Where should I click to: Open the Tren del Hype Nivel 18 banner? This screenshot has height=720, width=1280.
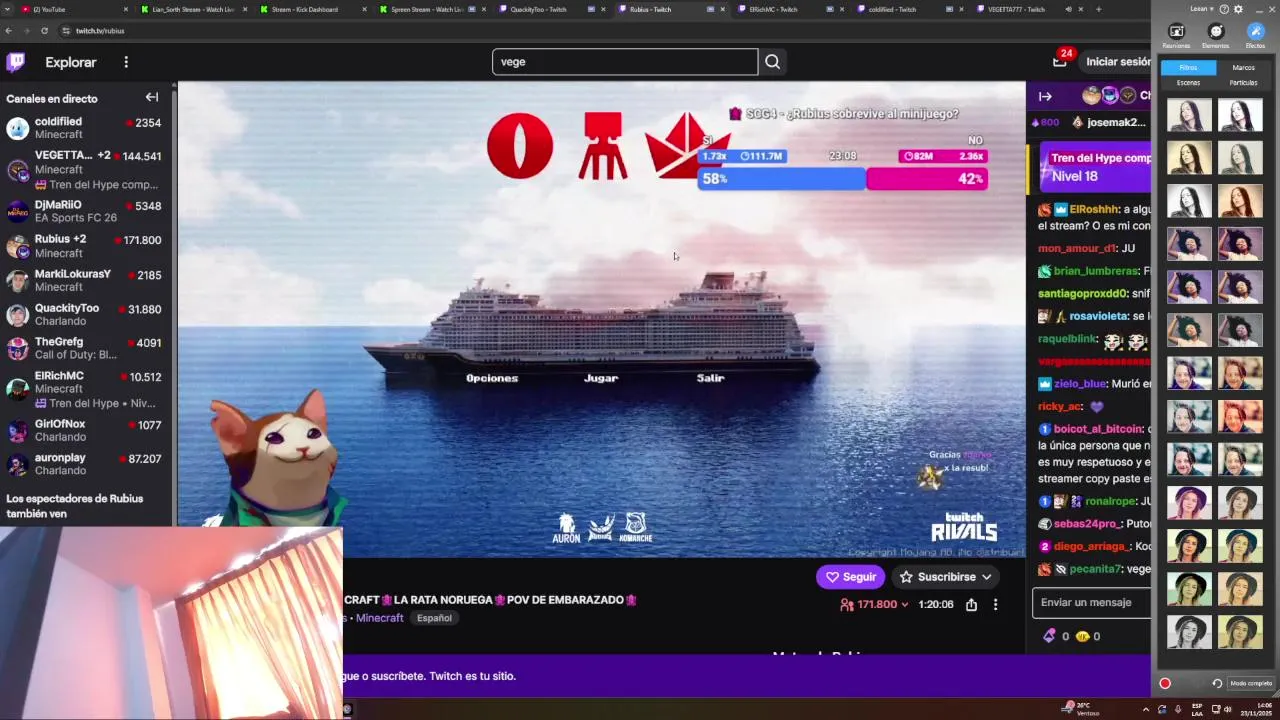coord(1095,167)
